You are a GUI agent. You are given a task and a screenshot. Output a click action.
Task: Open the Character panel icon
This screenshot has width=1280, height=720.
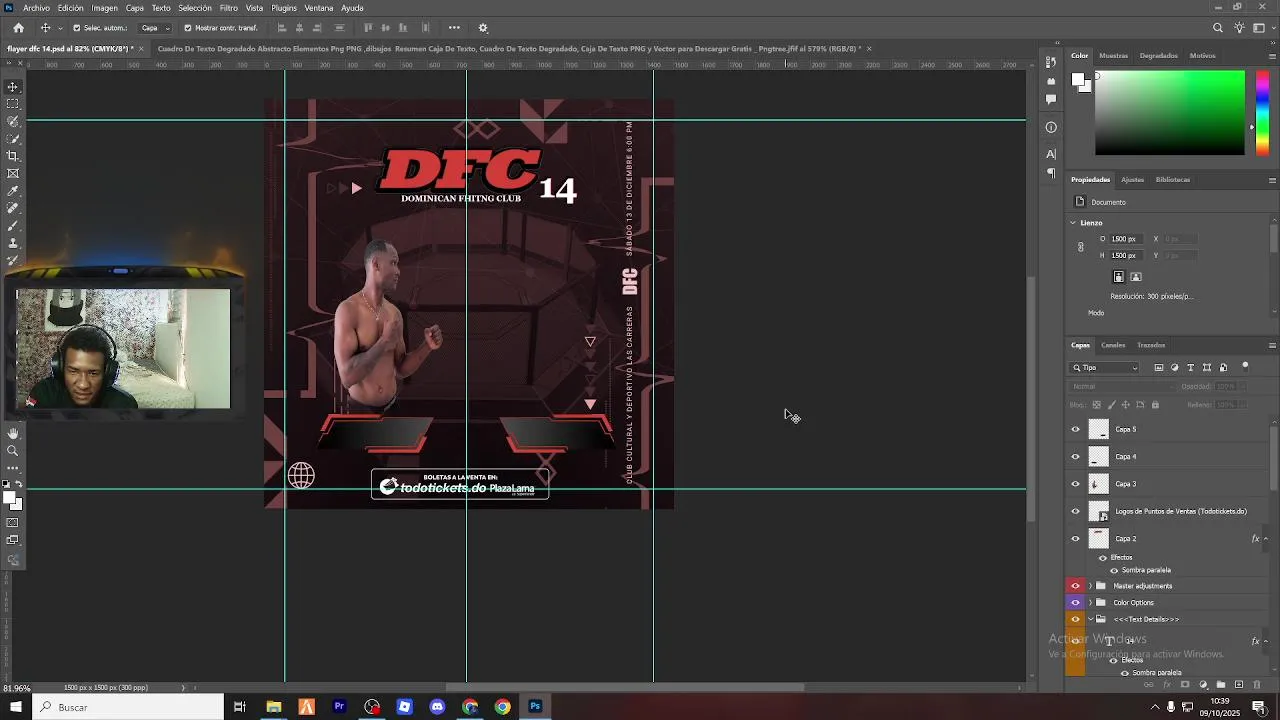tap(1051, 154)
